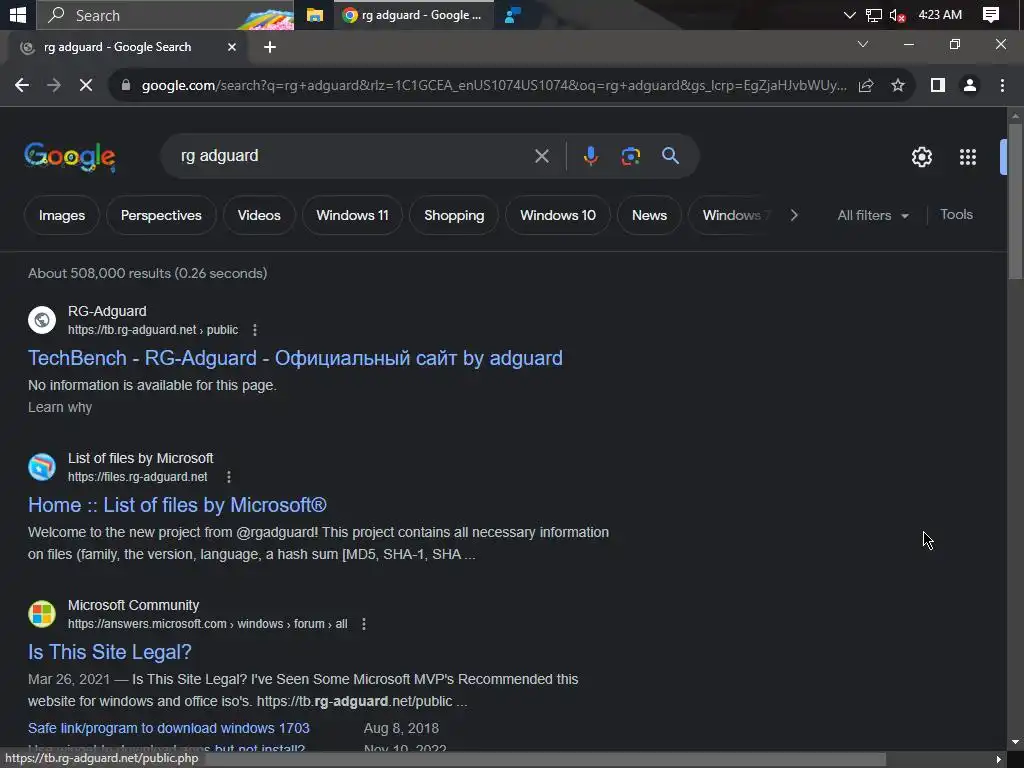The width and height of the screenshot is (1024, 768).
Task: Click RG-Adguard site favicon
Action: click(42, 320)
